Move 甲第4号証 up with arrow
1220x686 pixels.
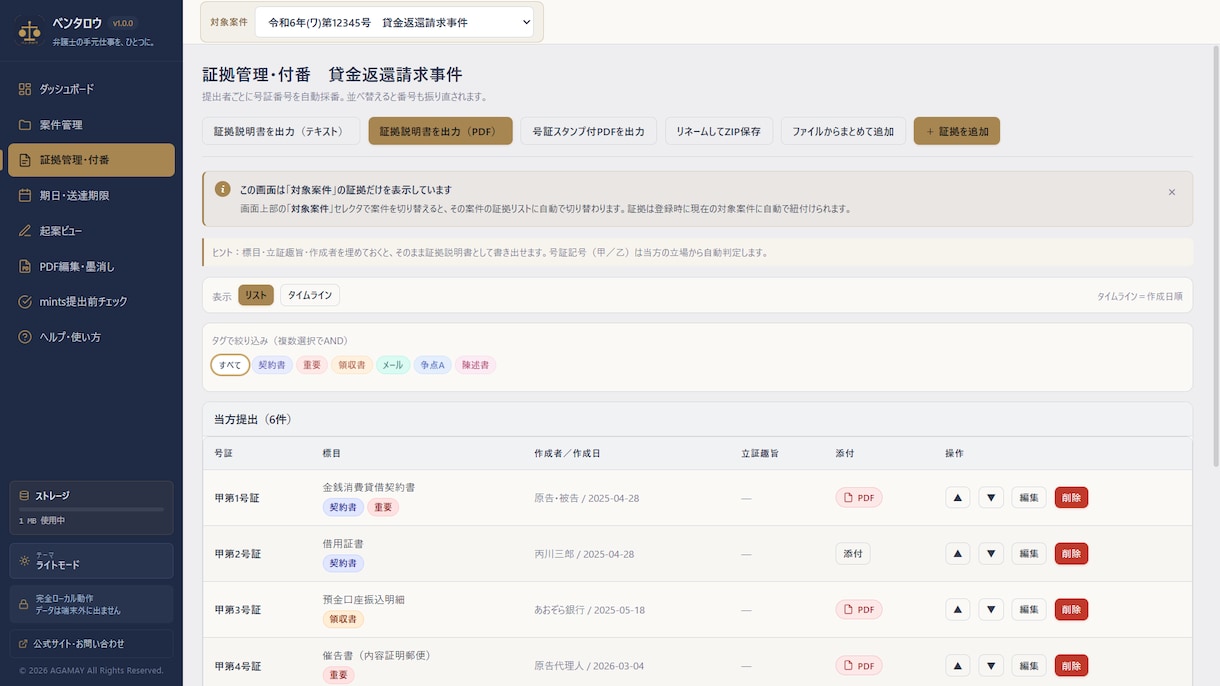[957, 665]
